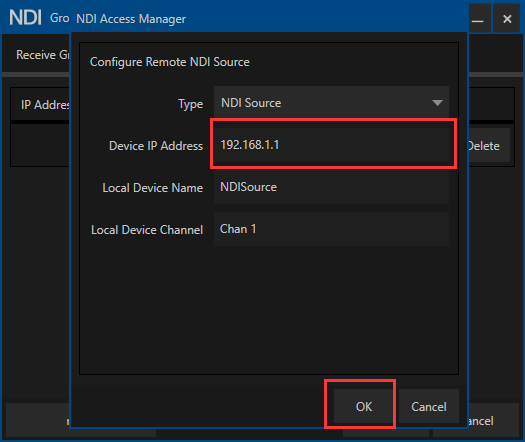Image resolution: width=525 pixels, height=442 pixels.
Task: Click the Local Device Channel label
Action: [147, 230]
